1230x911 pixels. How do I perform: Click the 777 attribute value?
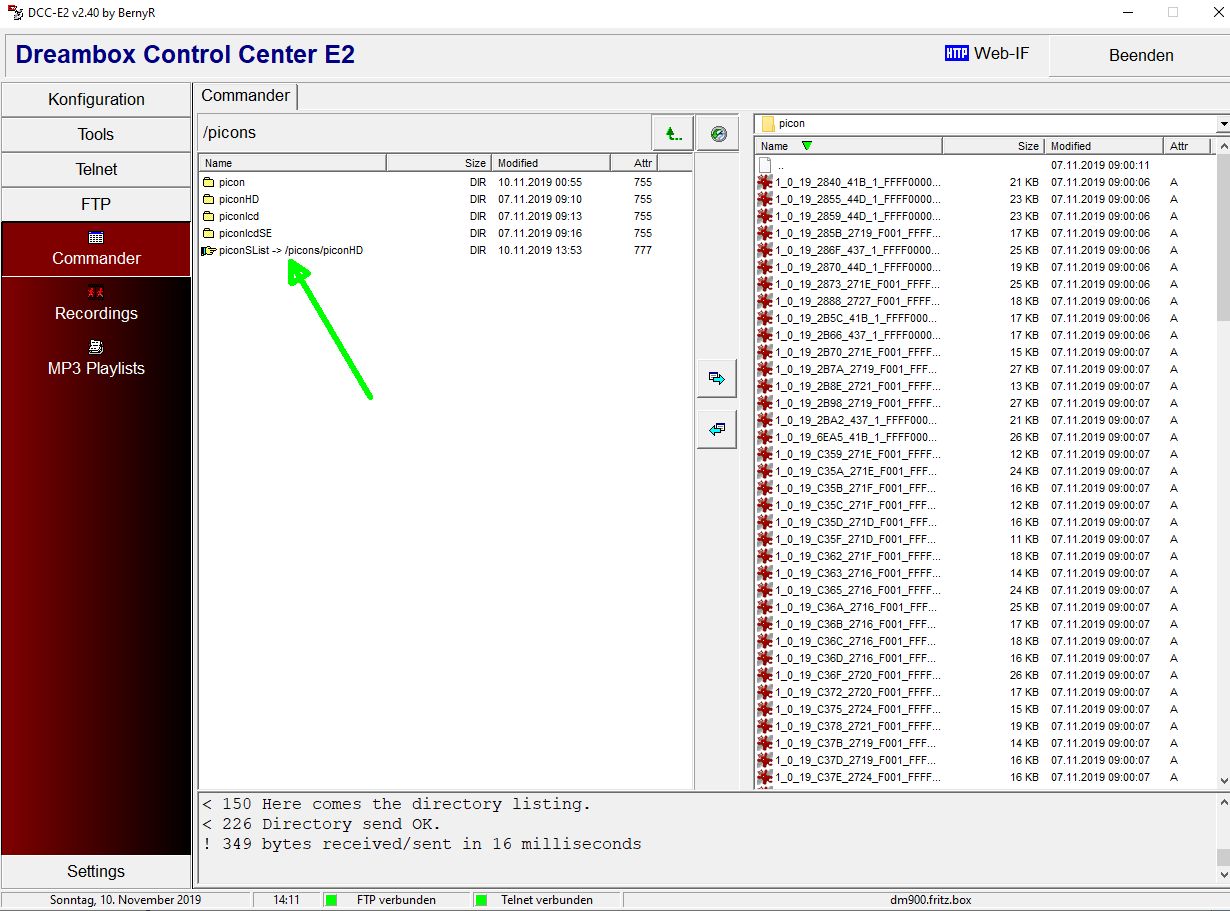[x=643, y=250]
